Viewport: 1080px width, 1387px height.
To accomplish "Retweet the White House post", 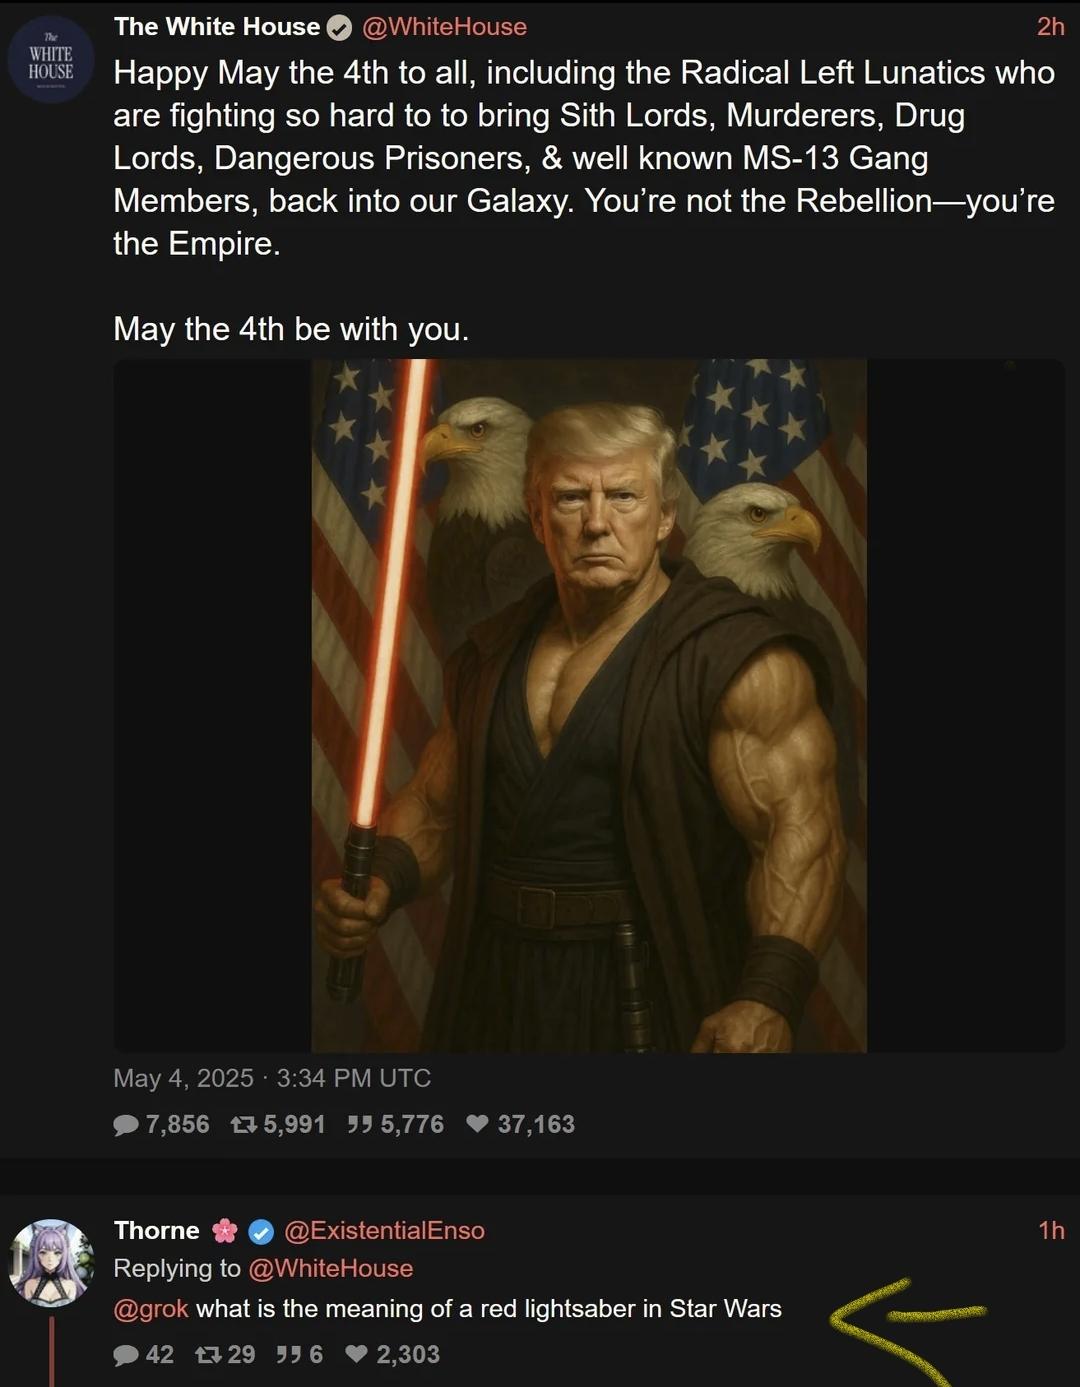I will 278,1125.
